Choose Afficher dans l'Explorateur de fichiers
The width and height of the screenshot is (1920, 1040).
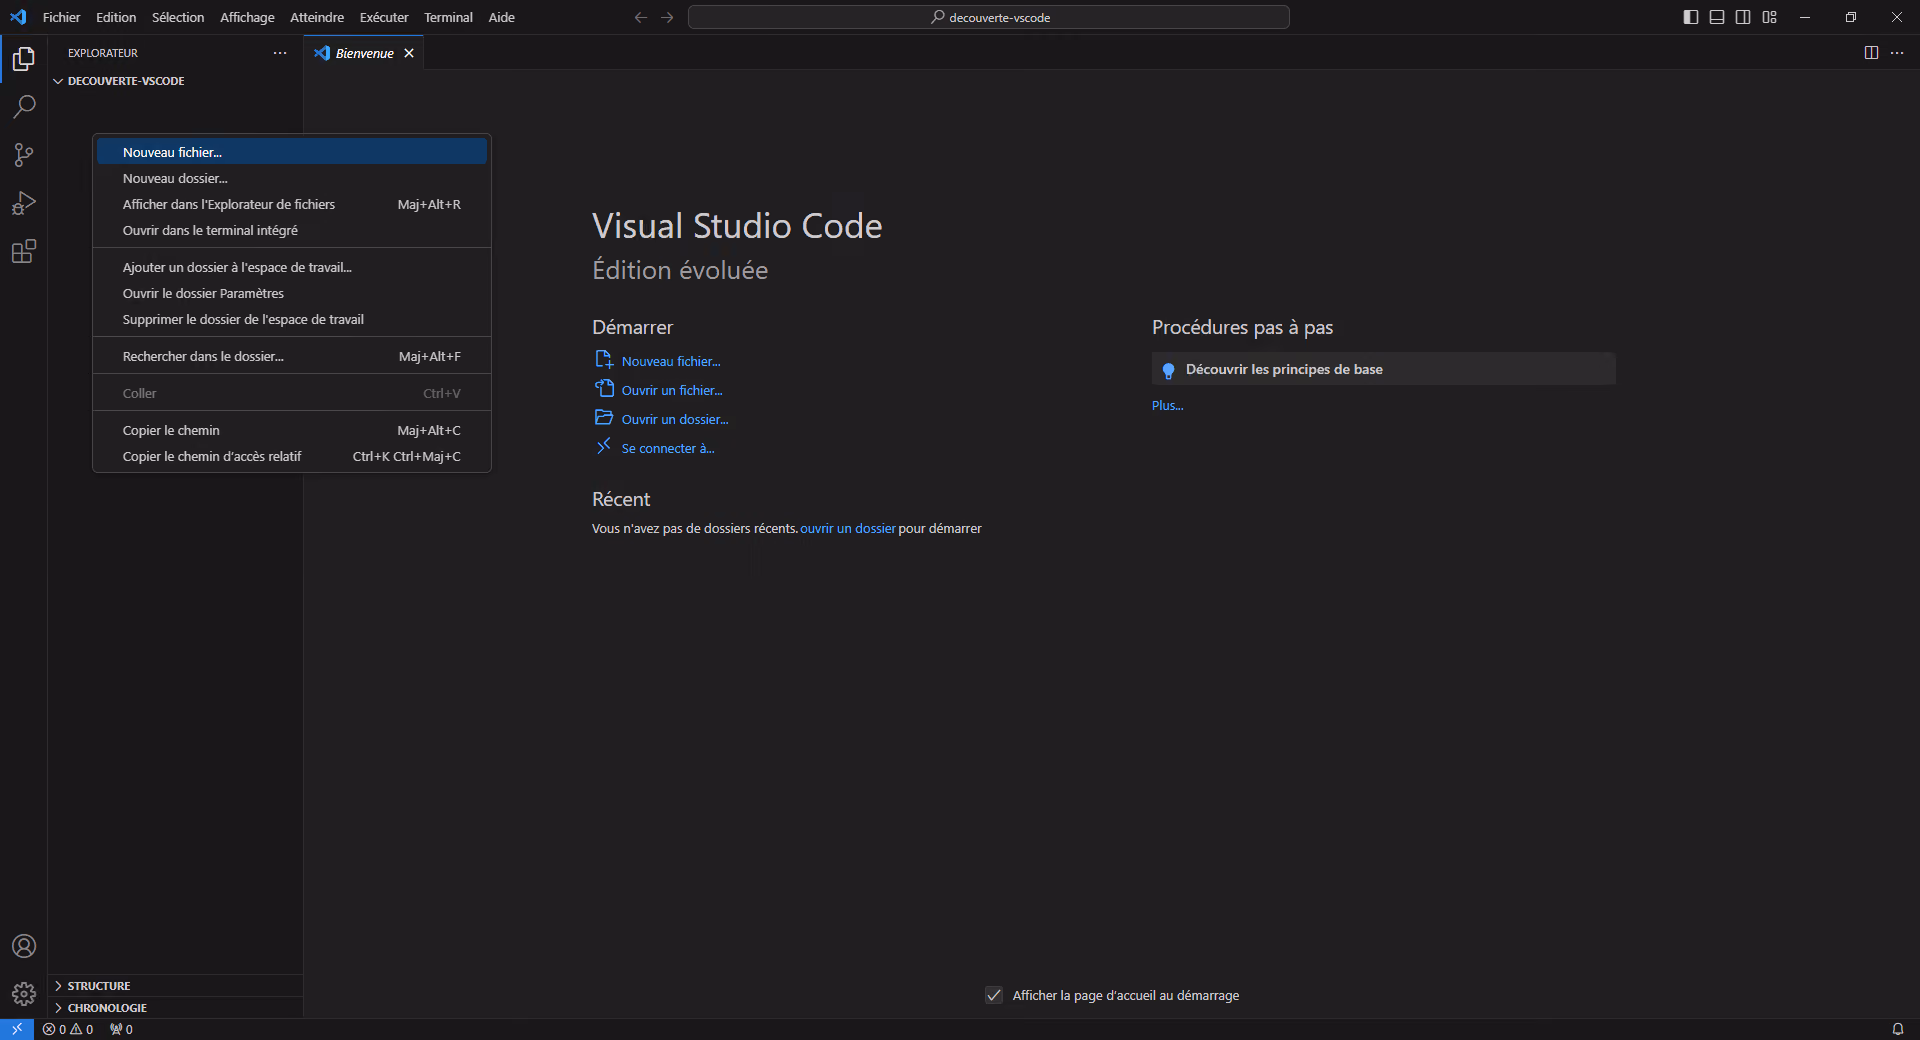[292, 204]
